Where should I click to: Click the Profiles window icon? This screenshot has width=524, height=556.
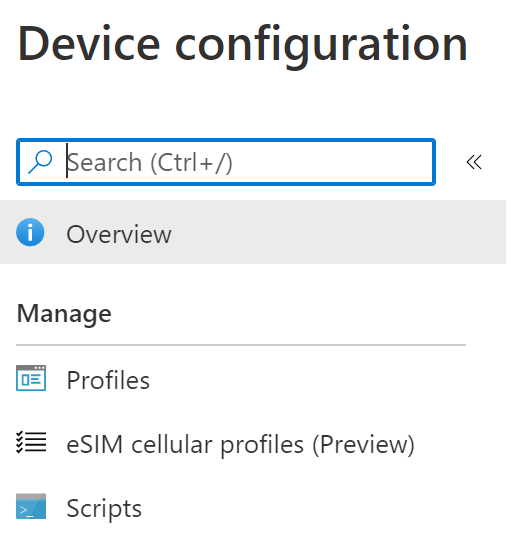tap(31, 378)
